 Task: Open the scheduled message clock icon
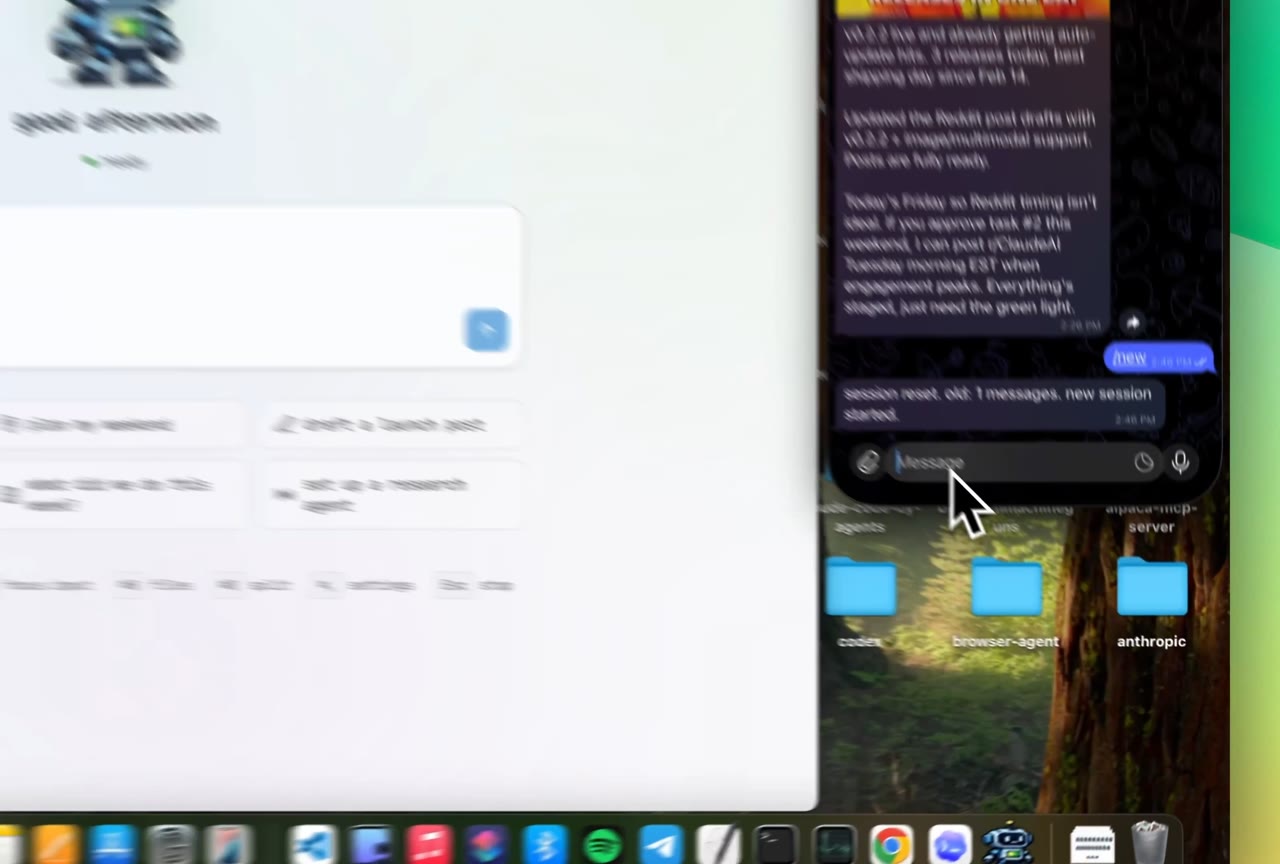pos(1144,462)
